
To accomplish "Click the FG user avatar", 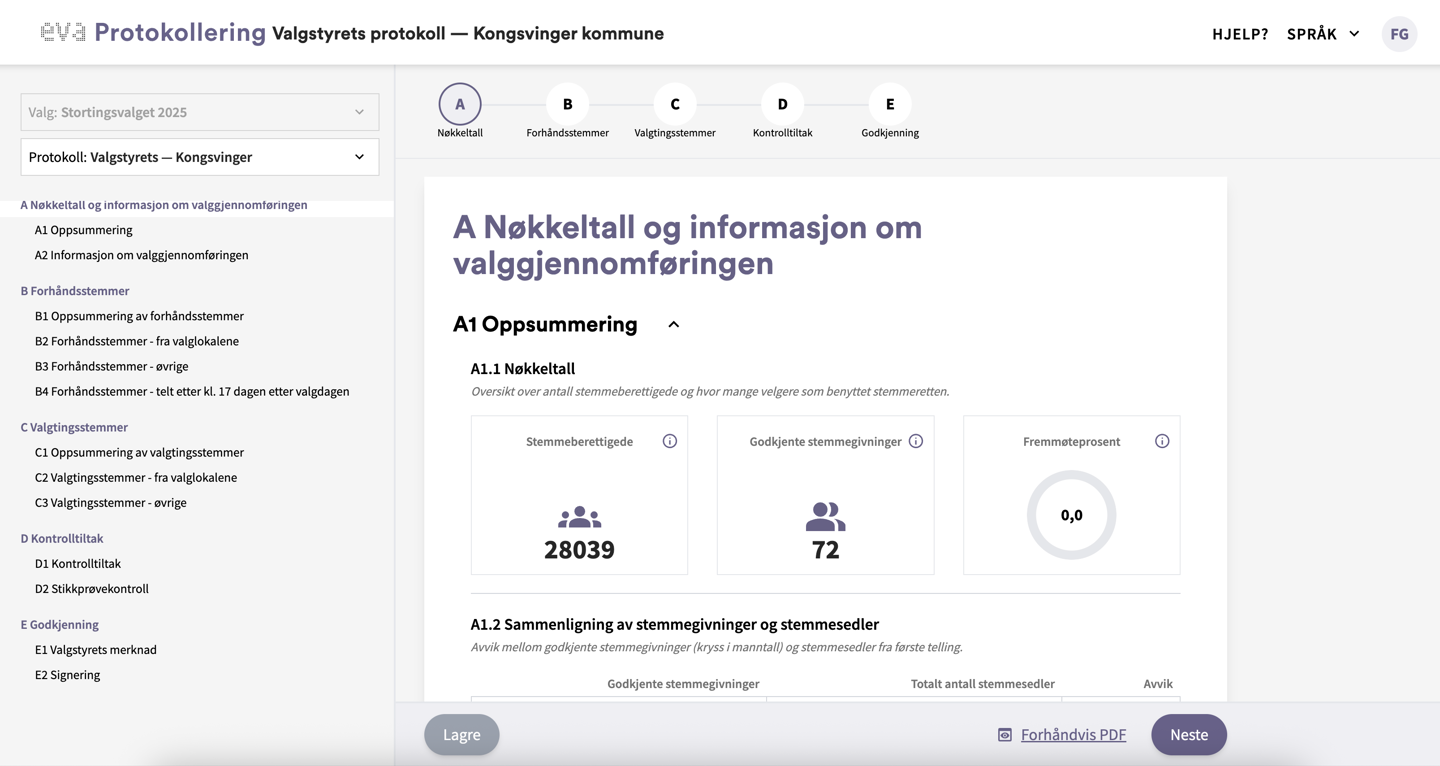I will point(1399,34).
